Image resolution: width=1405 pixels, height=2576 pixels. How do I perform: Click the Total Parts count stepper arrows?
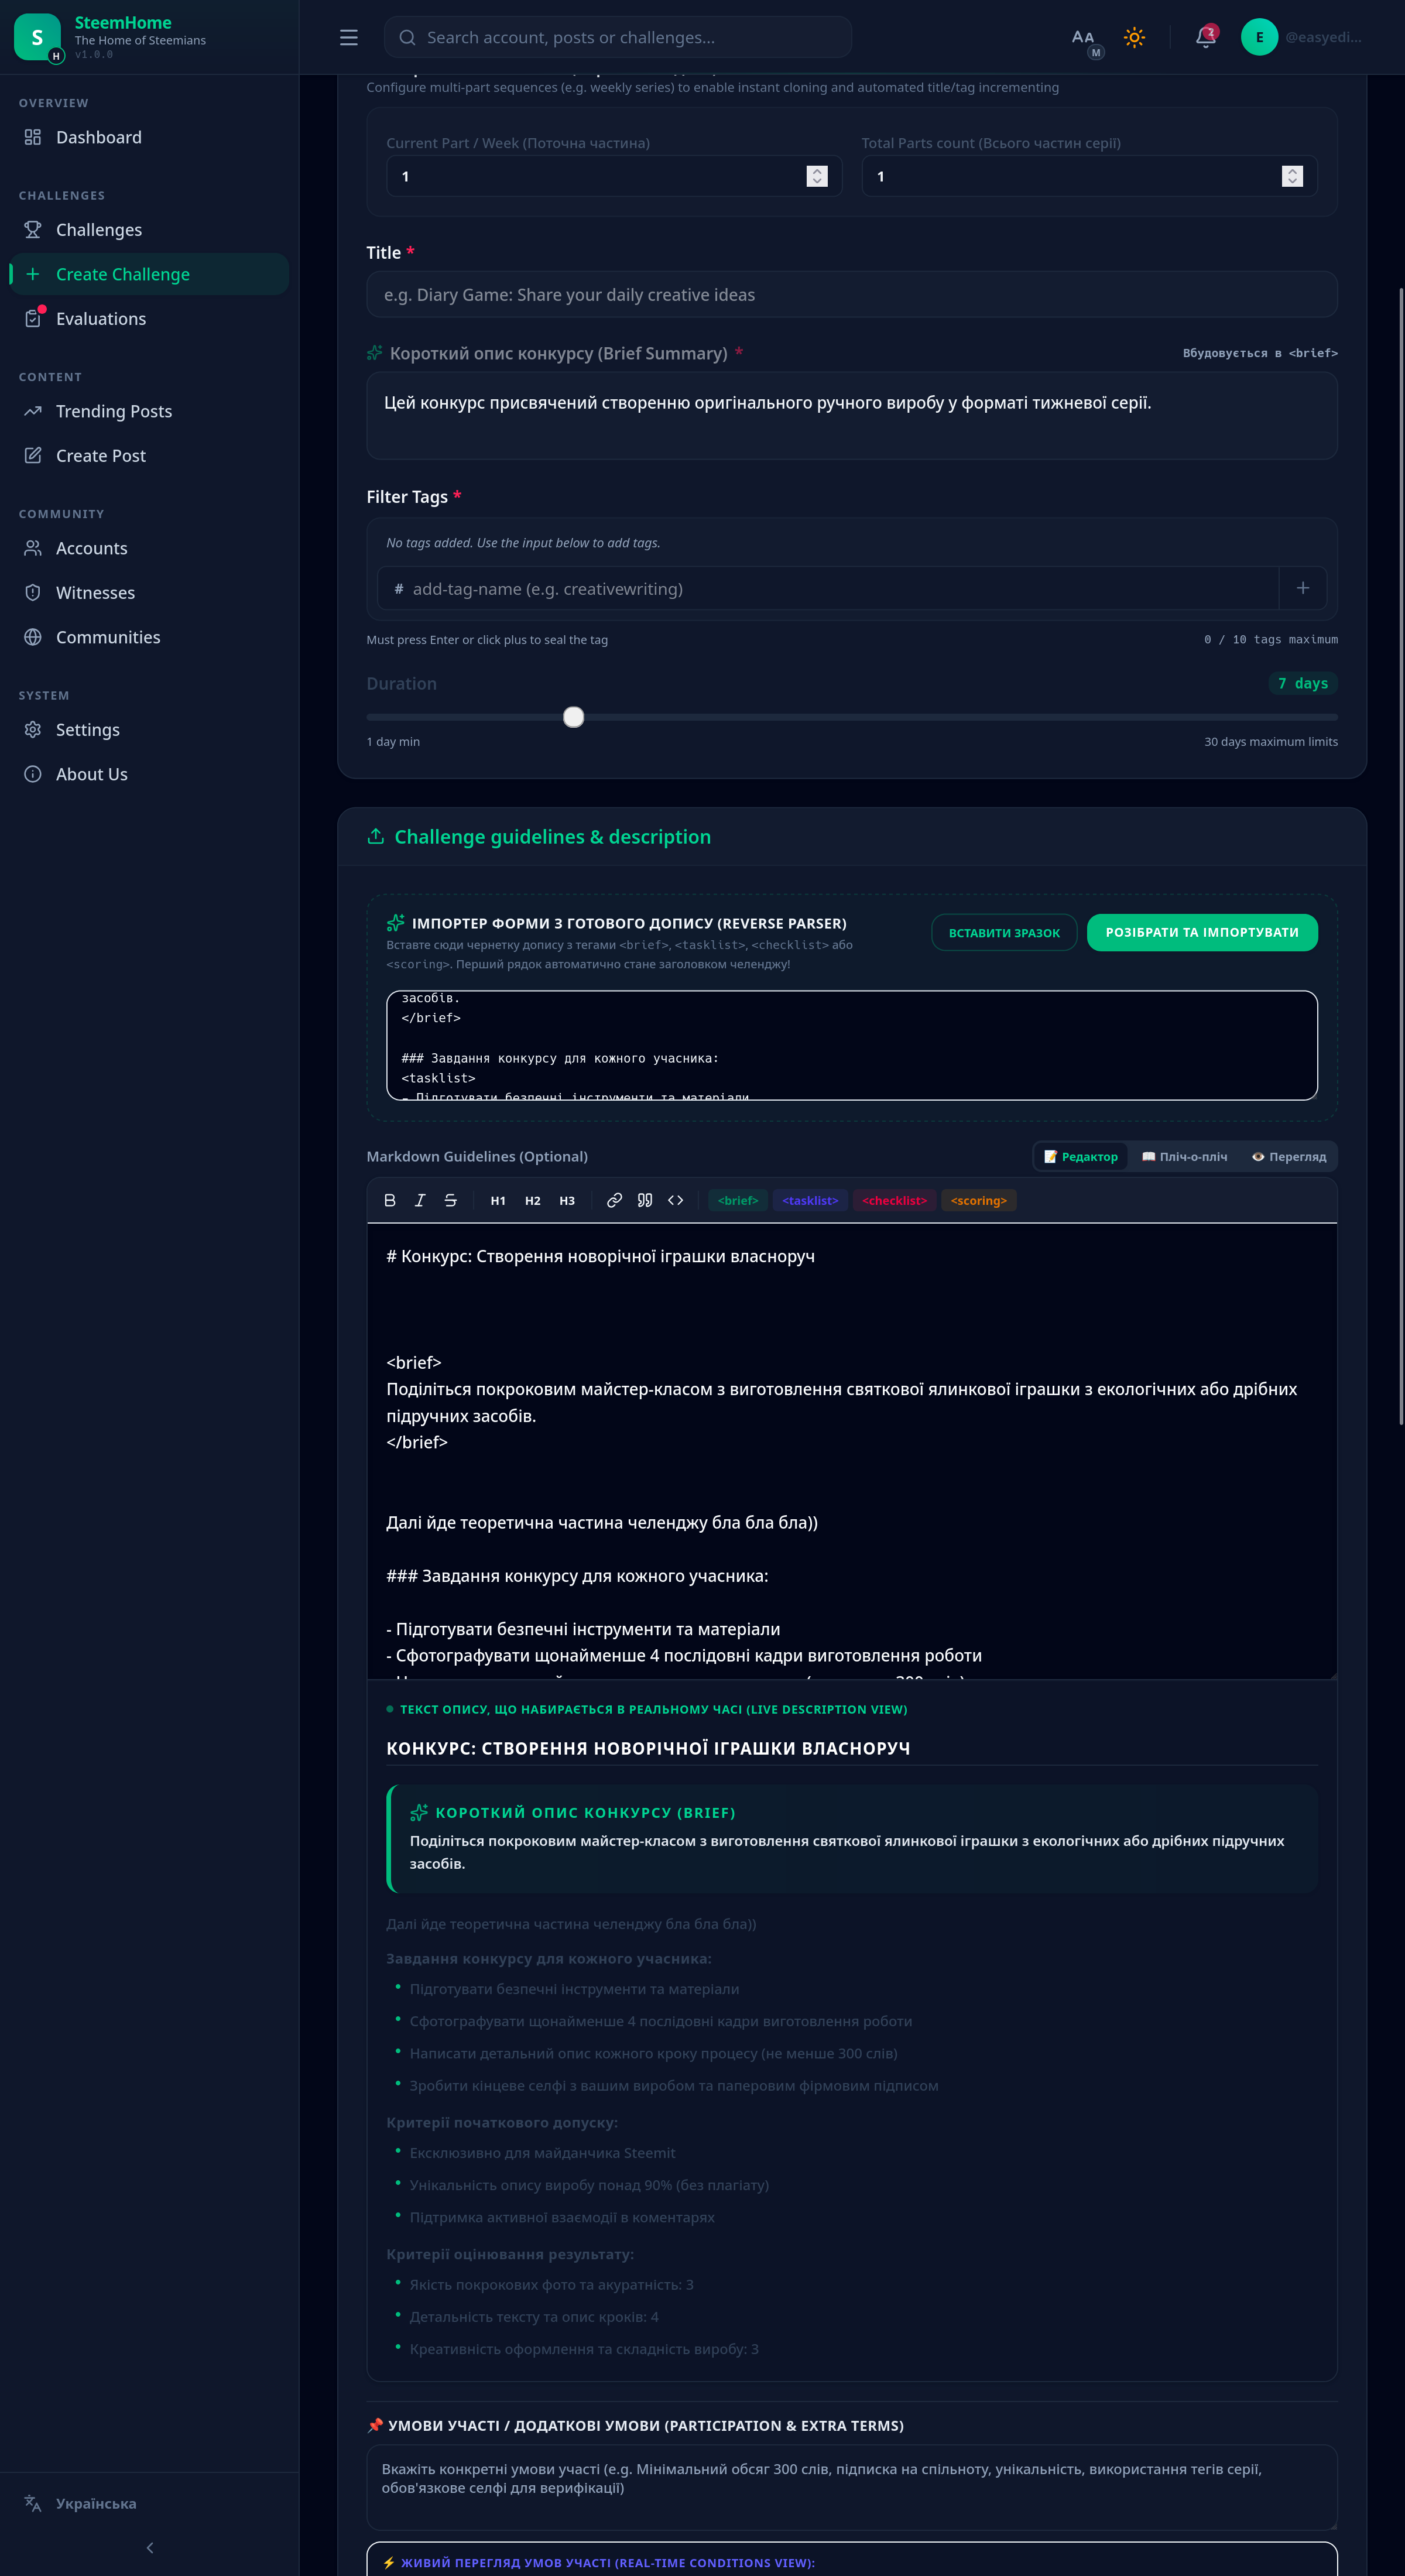pos(1292,176)
